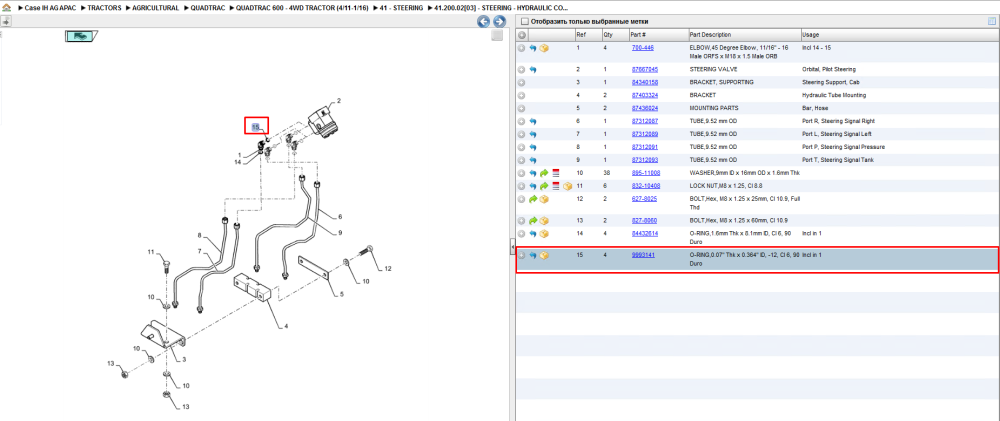The width and height of the screenshot is (1000, 421).
Task: Select callout 12 in the diagram
Action: coord(386,269)
